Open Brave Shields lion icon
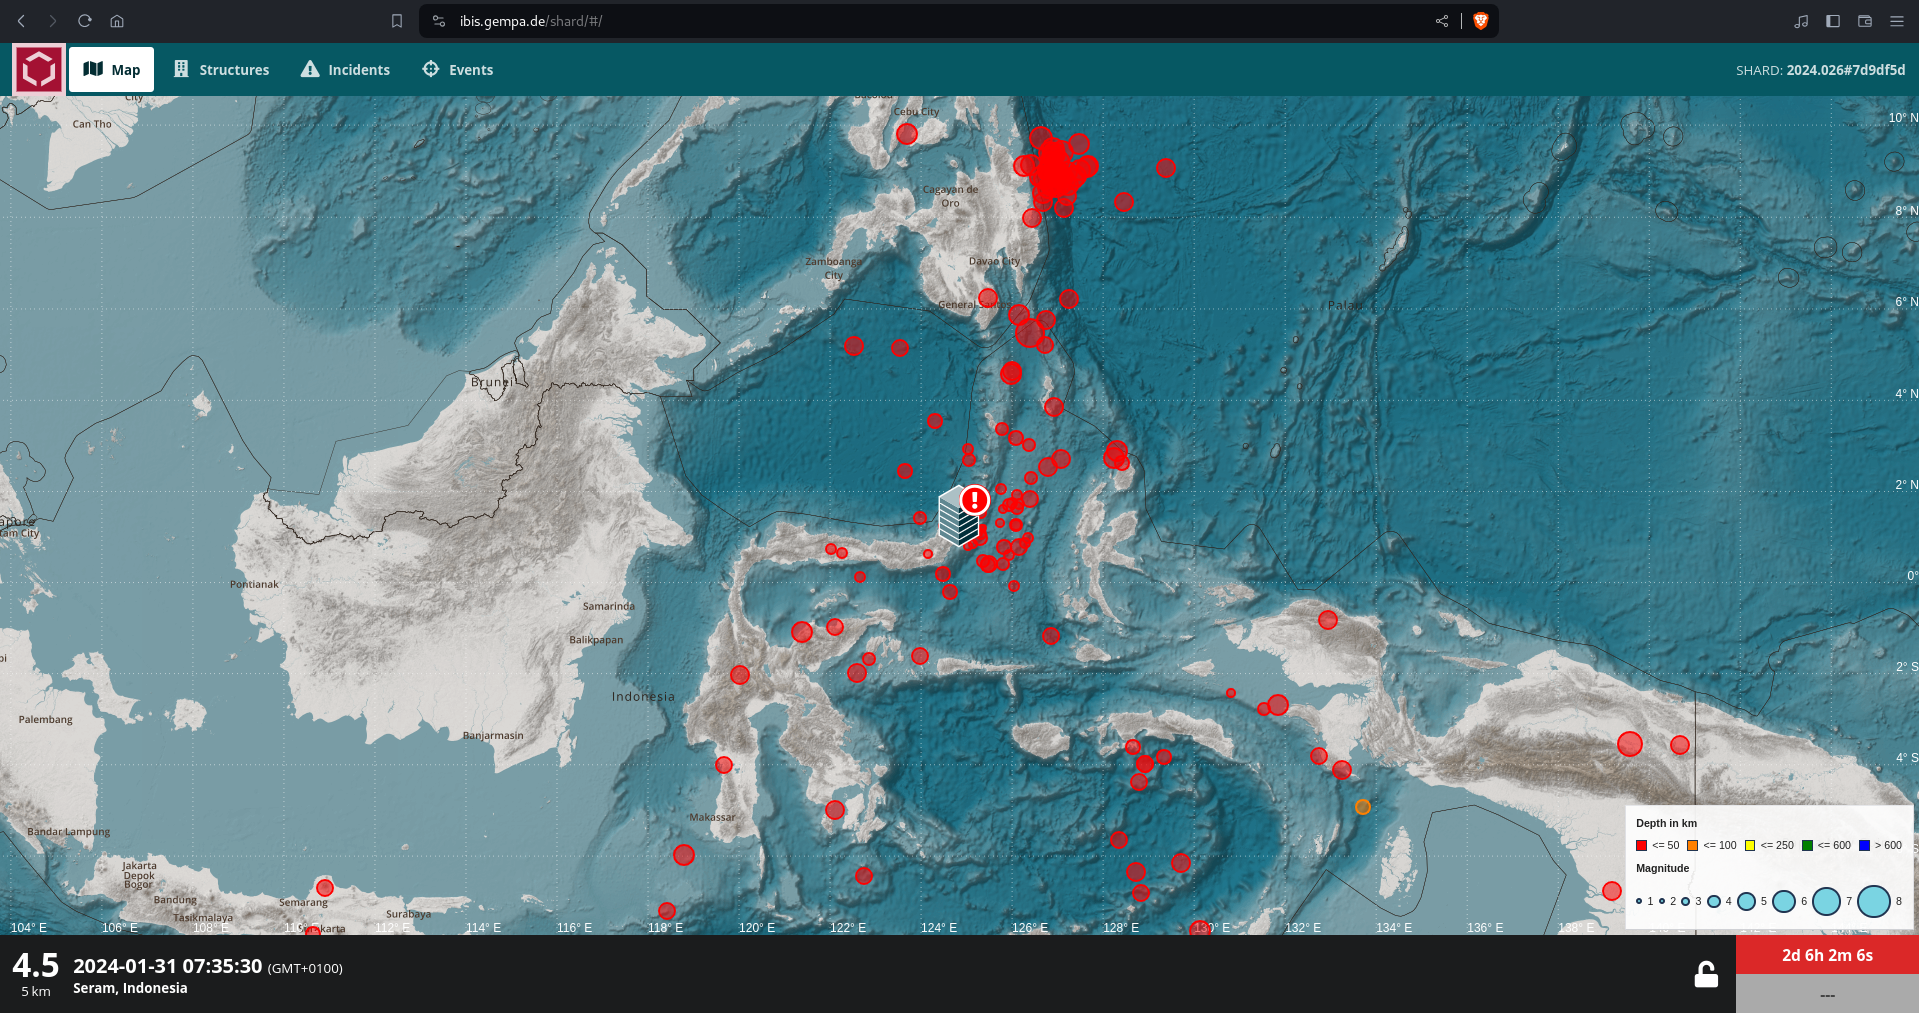The height and width of the screenshot is (1013, 1919). coord(1481,21)
